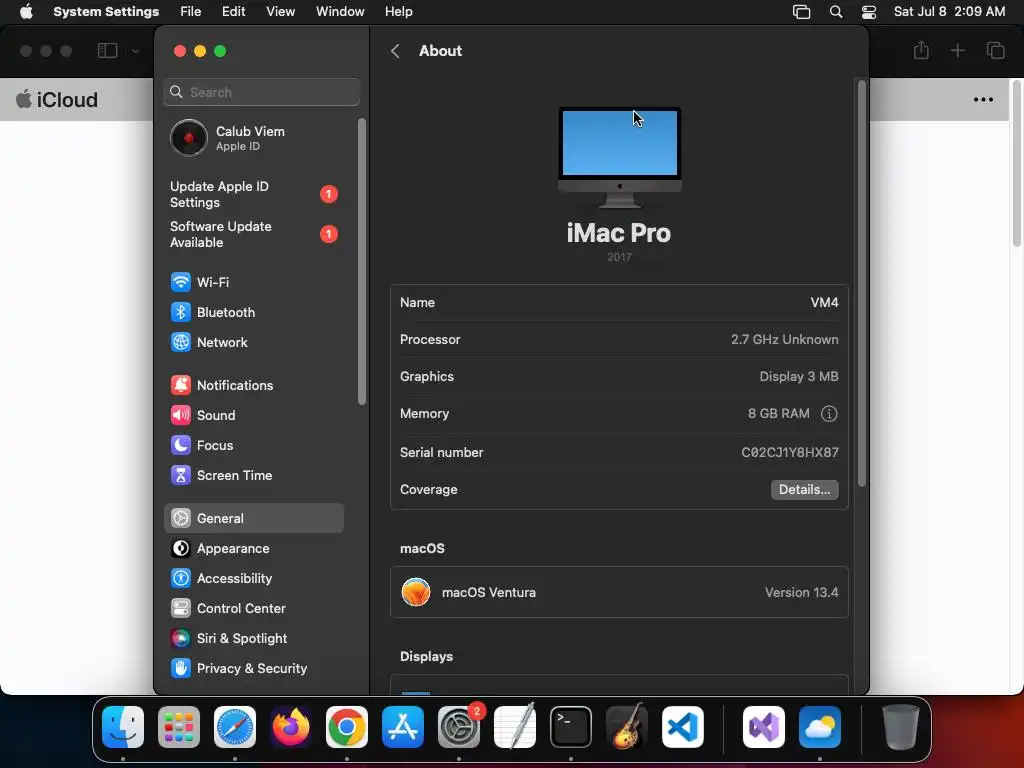The width and height of the screenshot is (1024, 768).
Task: Open the Window menu
Action: coord(340,12)
